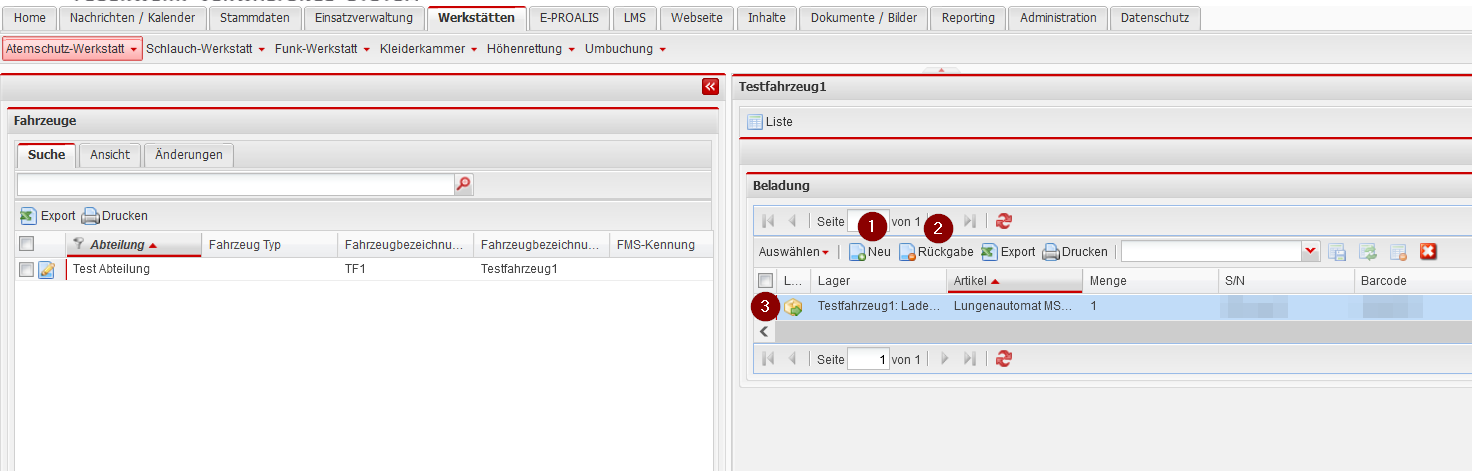Tick the Test Abteilung row checkbox
This screenshot has width=1472, height=471.
click(27, 269)
